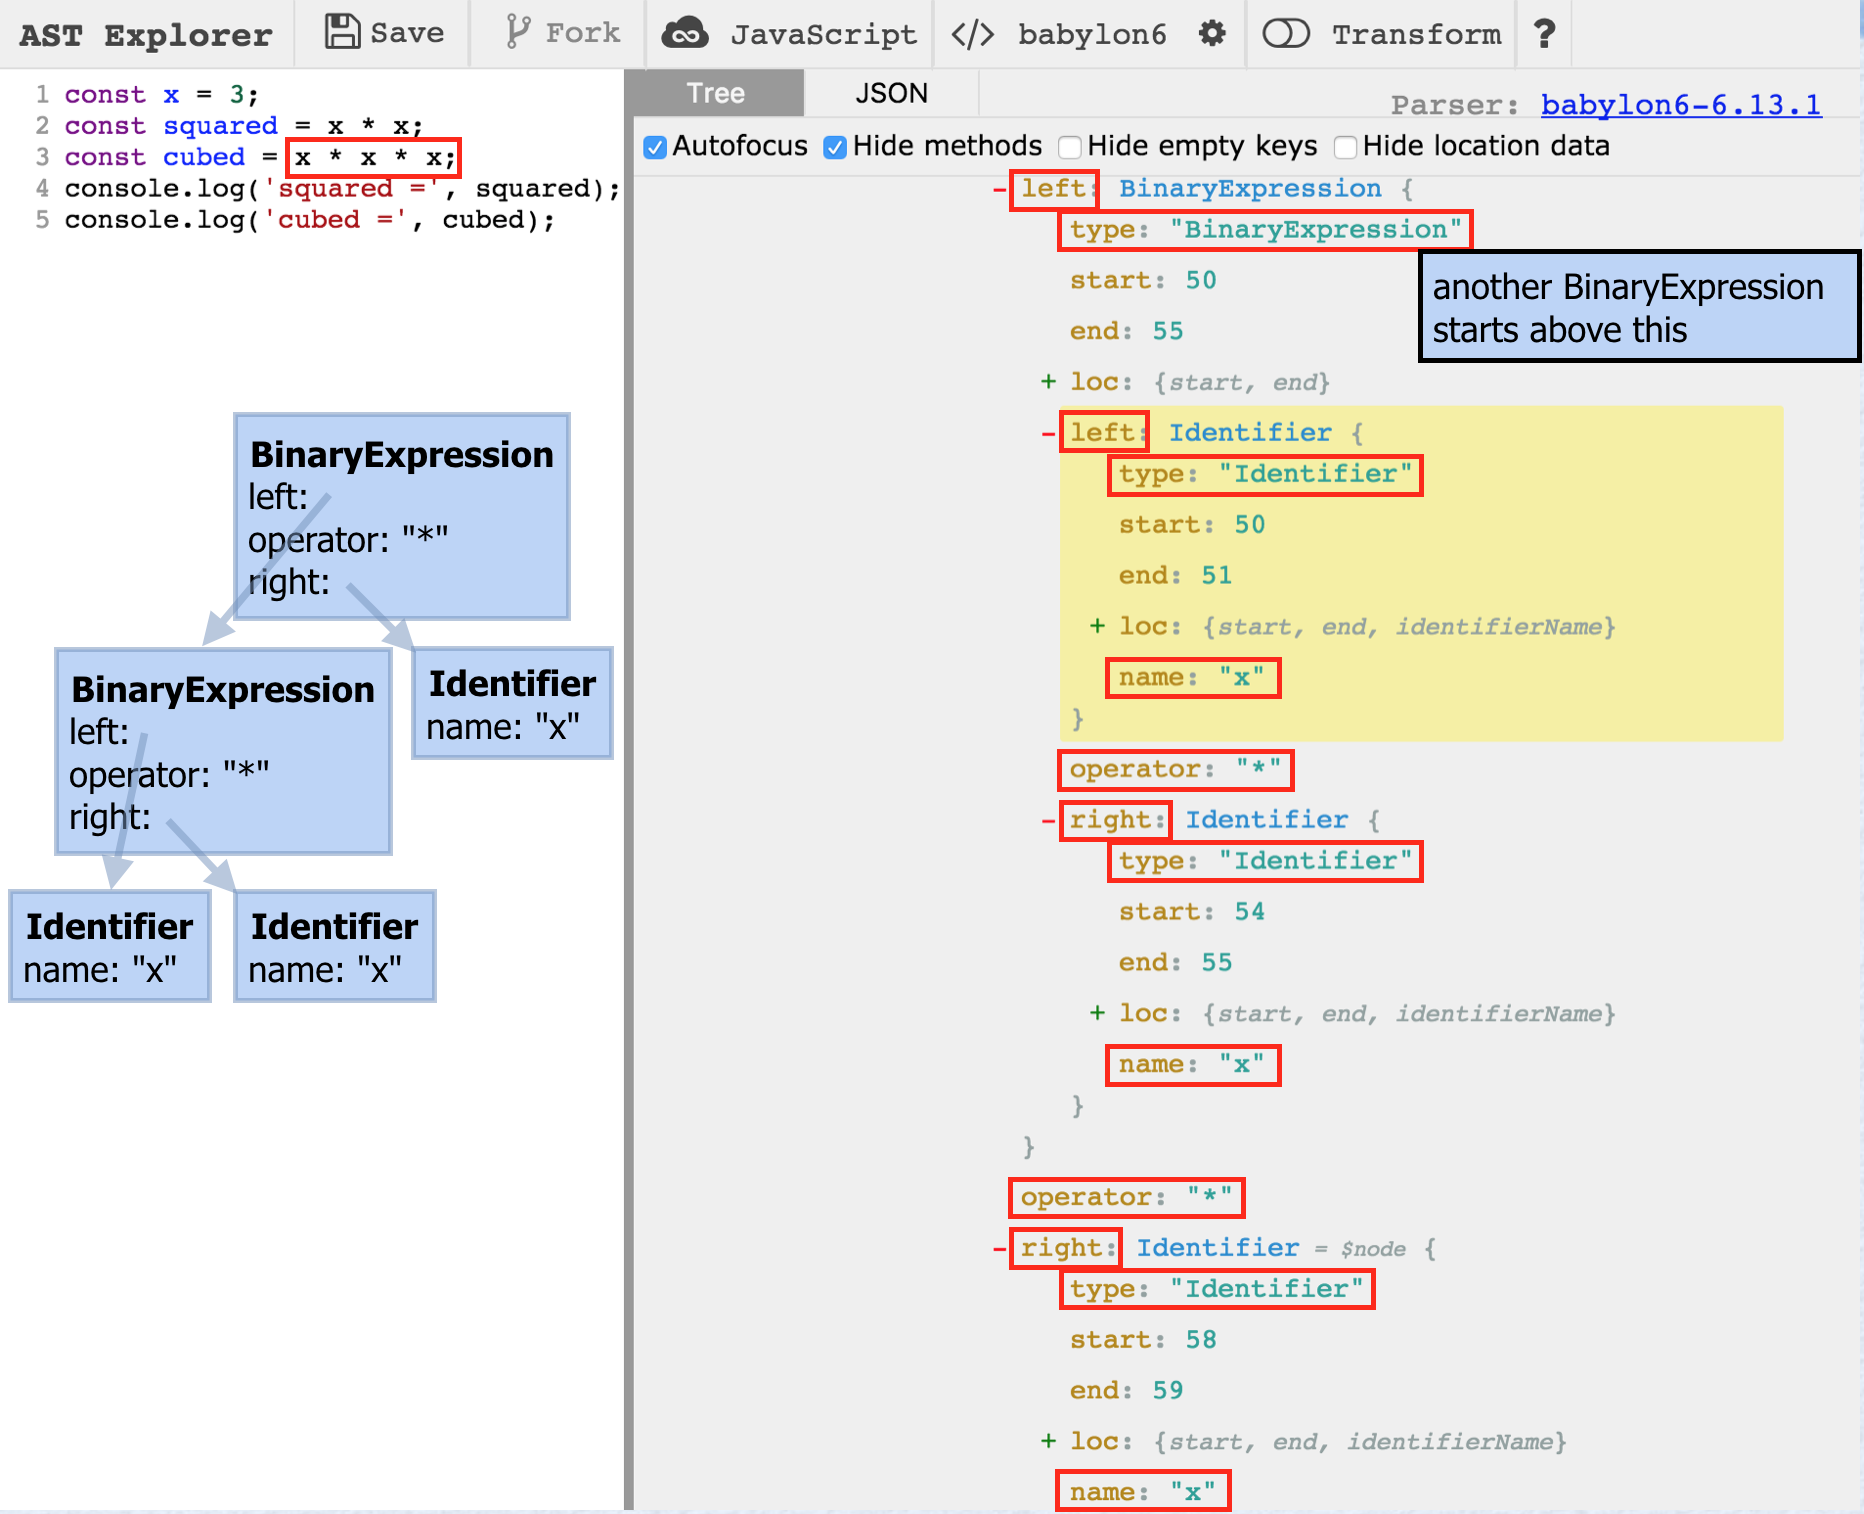Open parser settings gear icon

click(1212, 34)
